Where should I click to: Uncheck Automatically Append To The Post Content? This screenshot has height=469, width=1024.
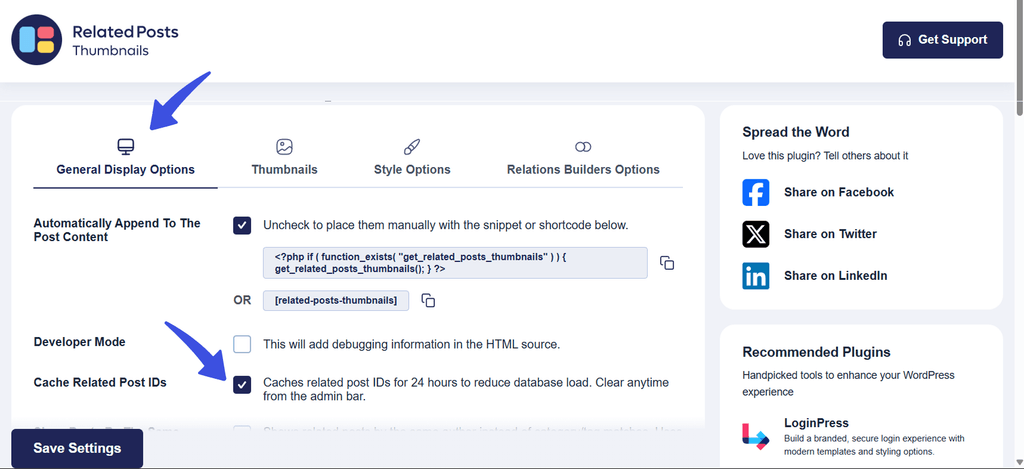[242, 225]
